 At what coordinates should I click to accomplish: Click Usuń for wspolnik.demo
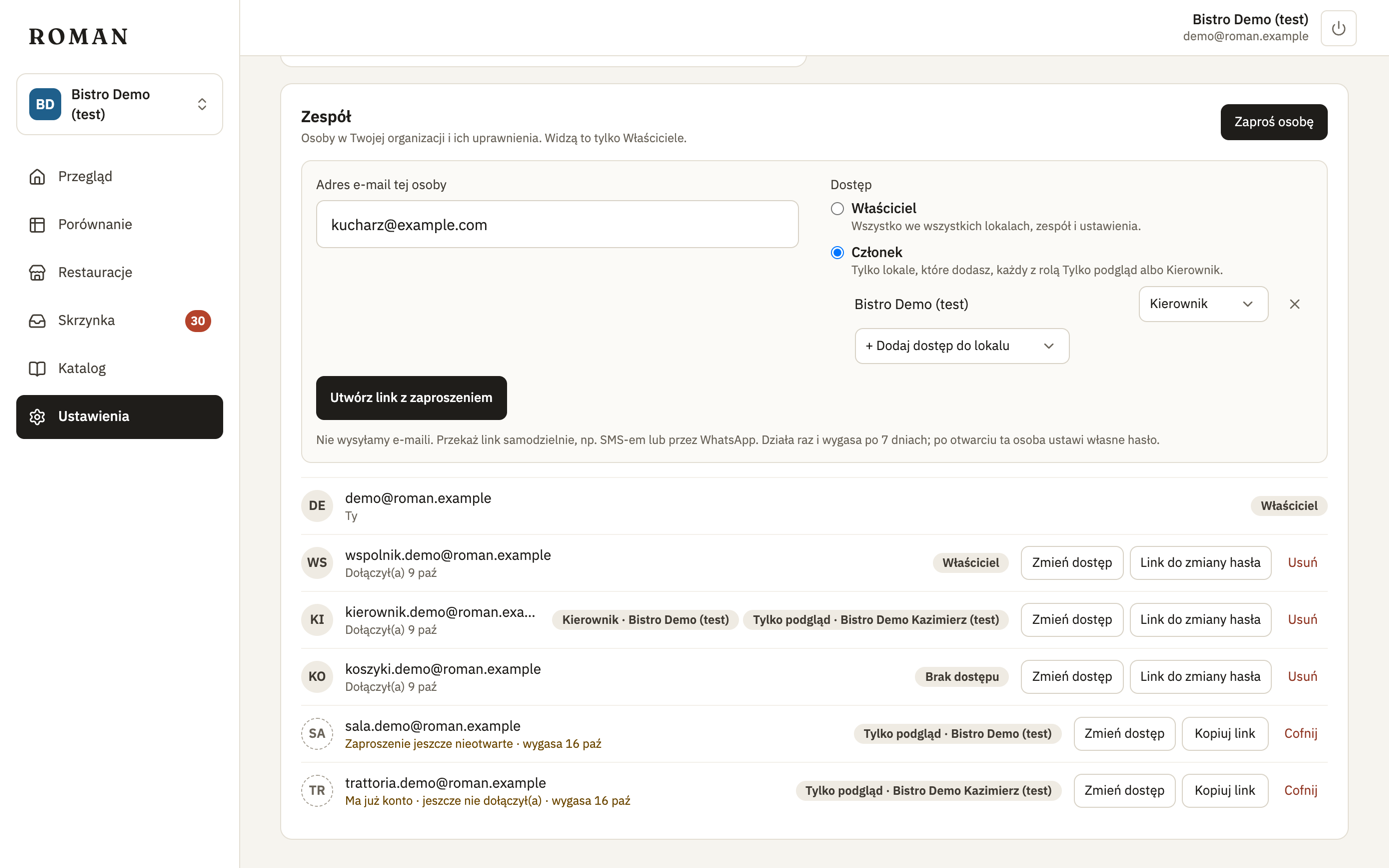(1303, 563)
